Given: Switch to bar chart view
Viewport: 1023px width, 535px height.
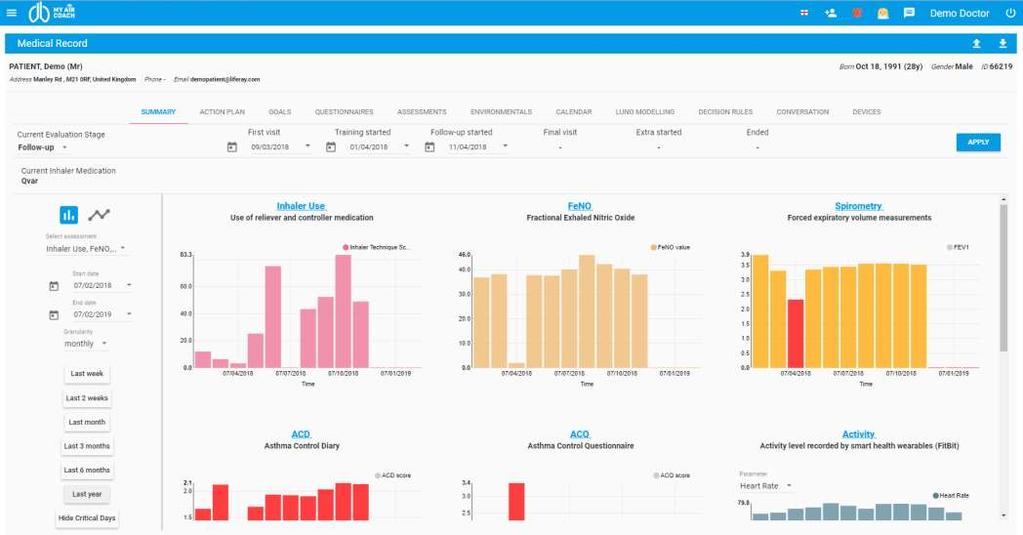Looking at the screenshot, I should [x=69, y=214].
